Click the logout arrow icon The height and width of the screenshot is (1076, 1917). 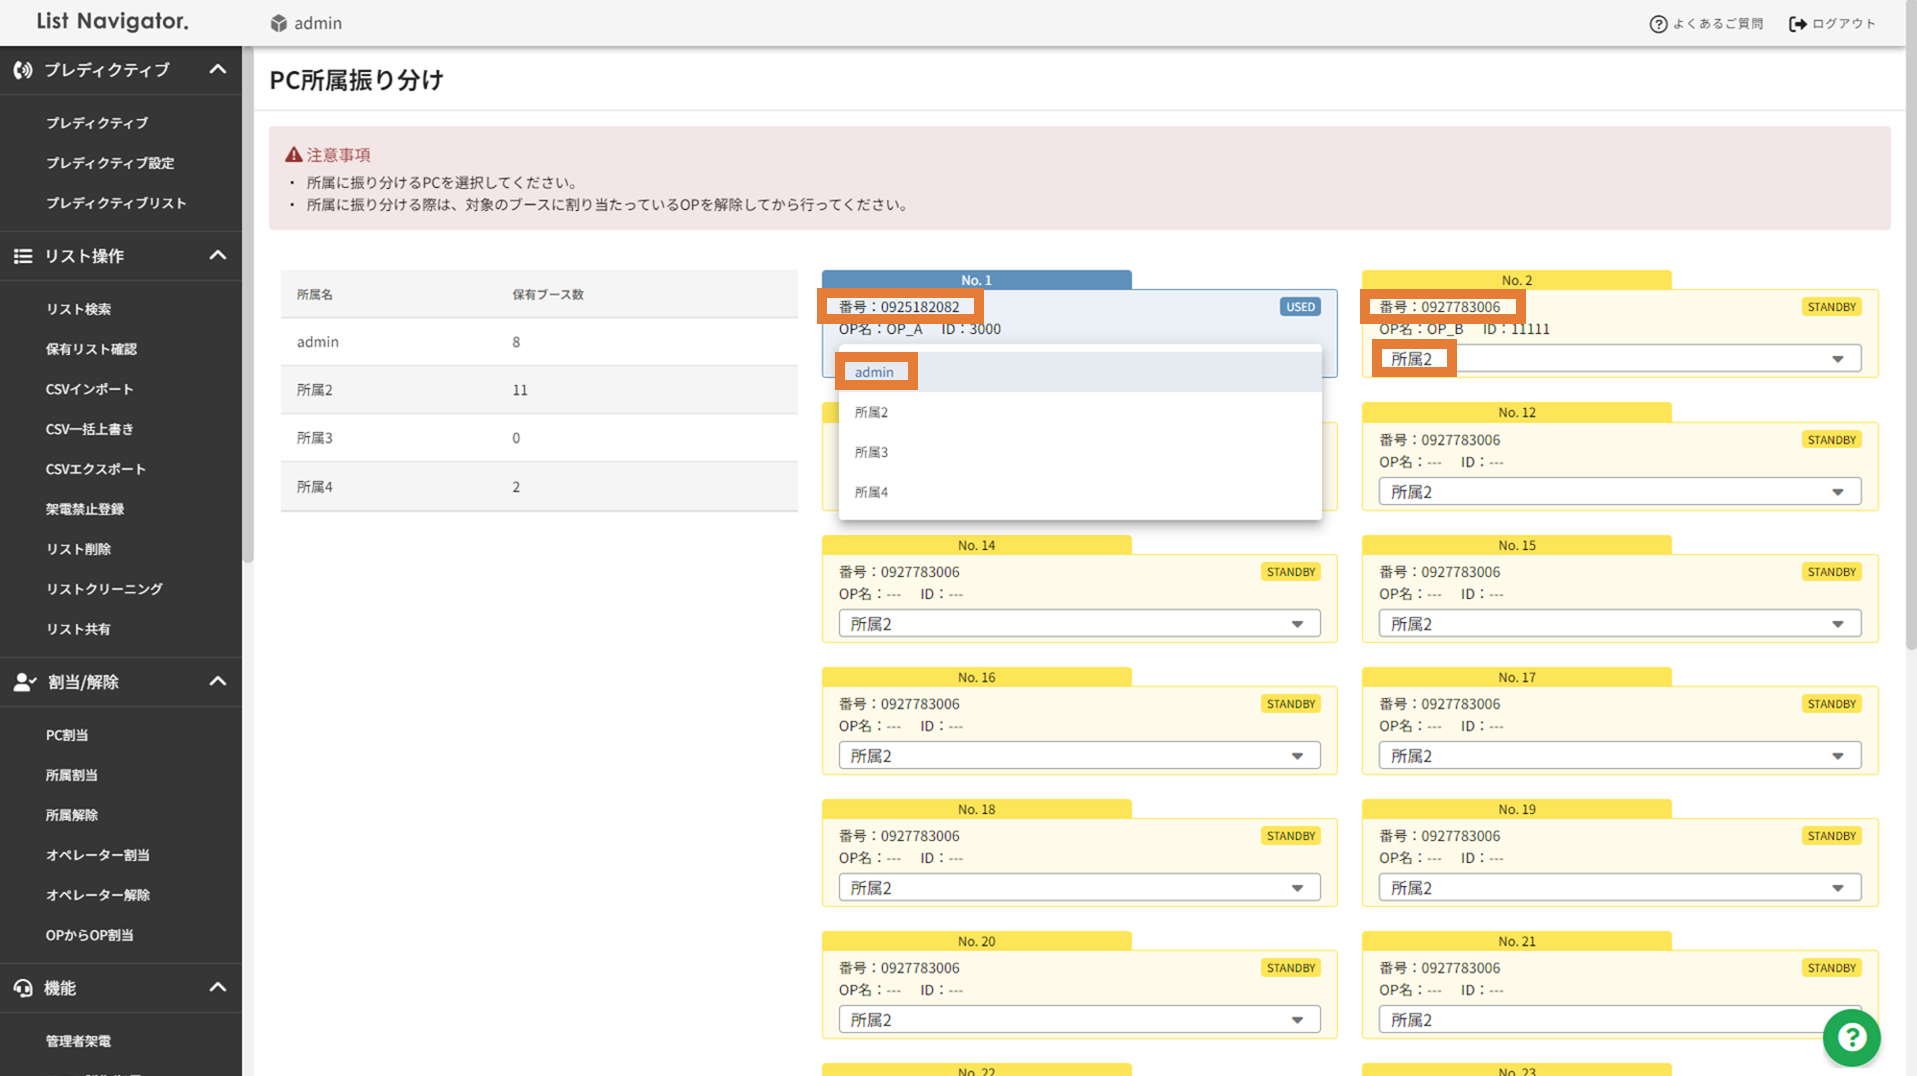(x=1797, y=24)
